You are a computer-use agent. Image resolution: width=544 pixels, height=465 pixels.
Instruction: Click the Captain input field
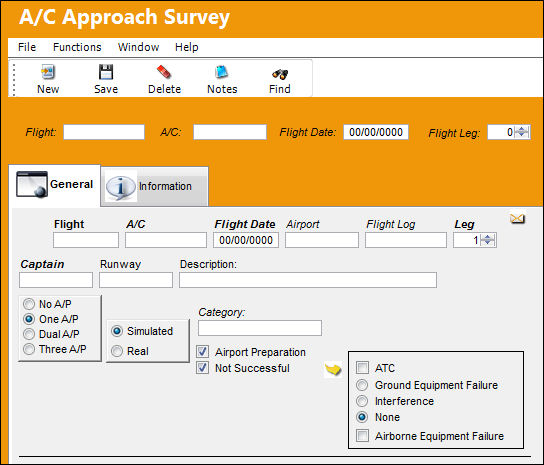click(x=56, y=280)
